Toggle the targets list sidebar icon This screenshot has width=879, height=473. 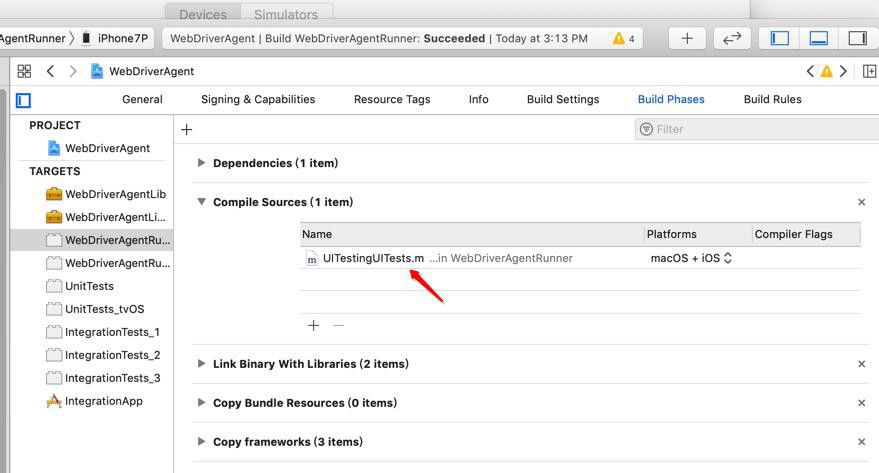pyautogui.click(x=24, y=100)
